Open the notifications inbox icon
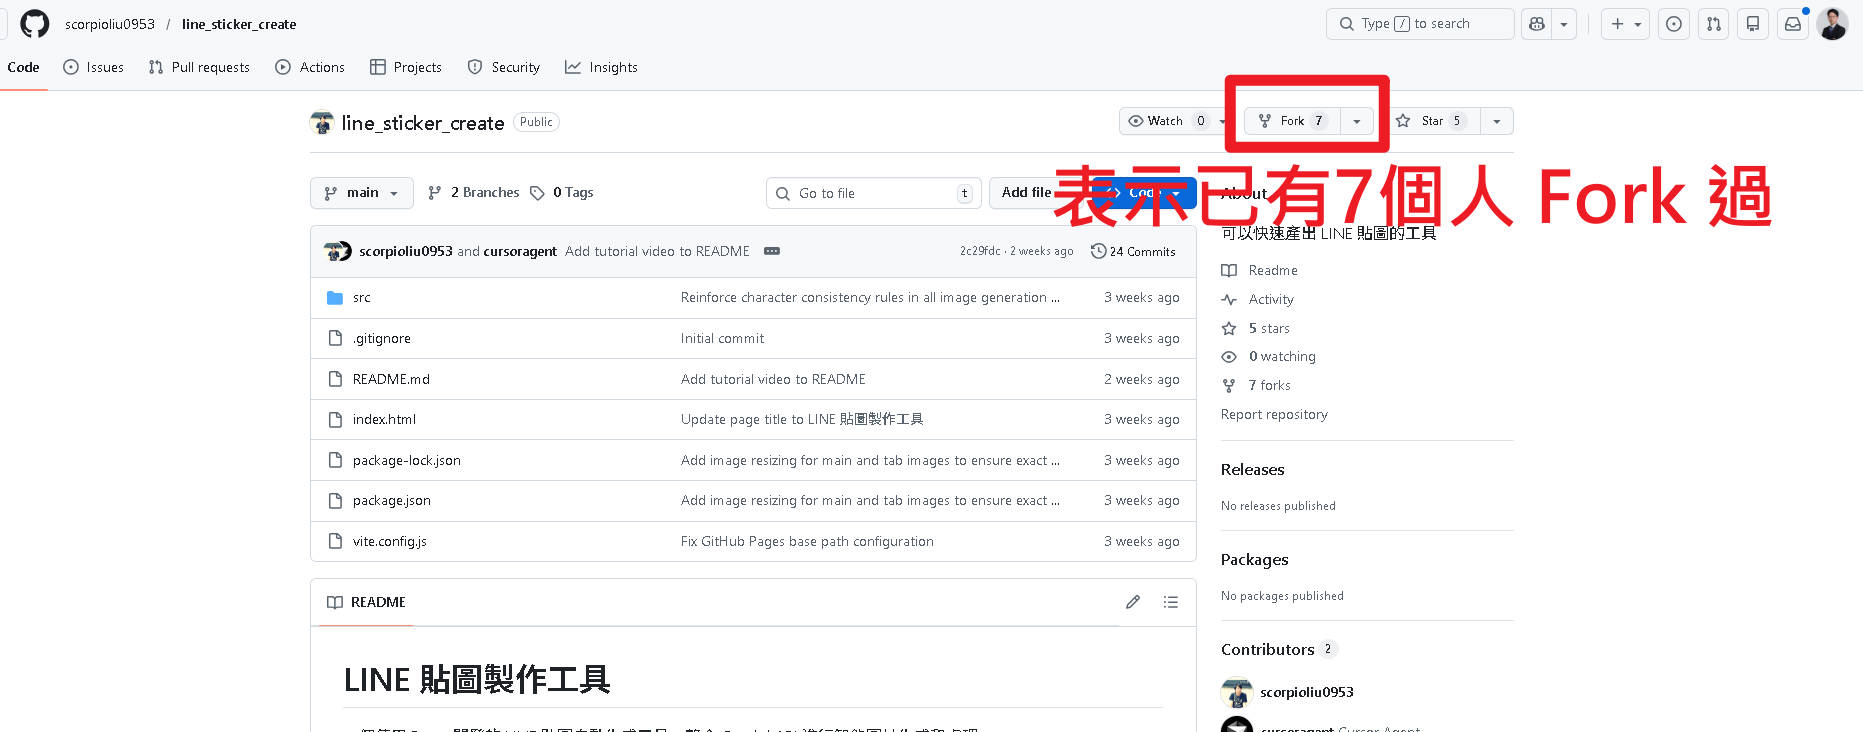Screen dimensions: 1863x732 (1792, 24)
